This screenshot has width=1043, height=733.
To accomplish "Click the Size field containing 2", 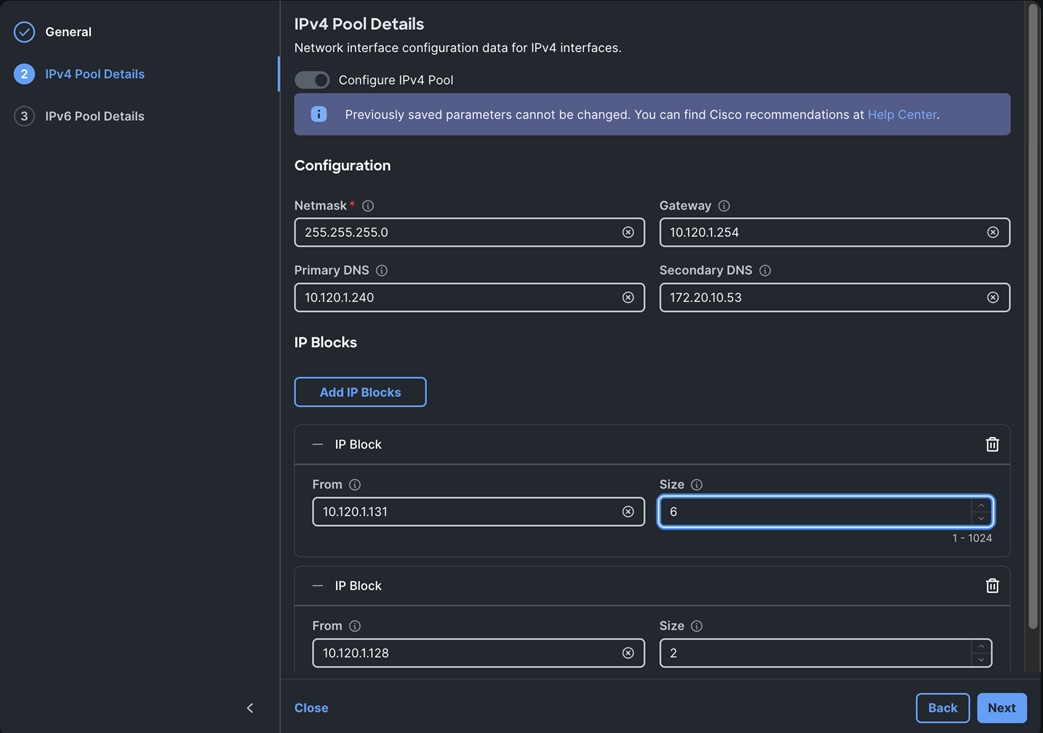I will point(826,653).
